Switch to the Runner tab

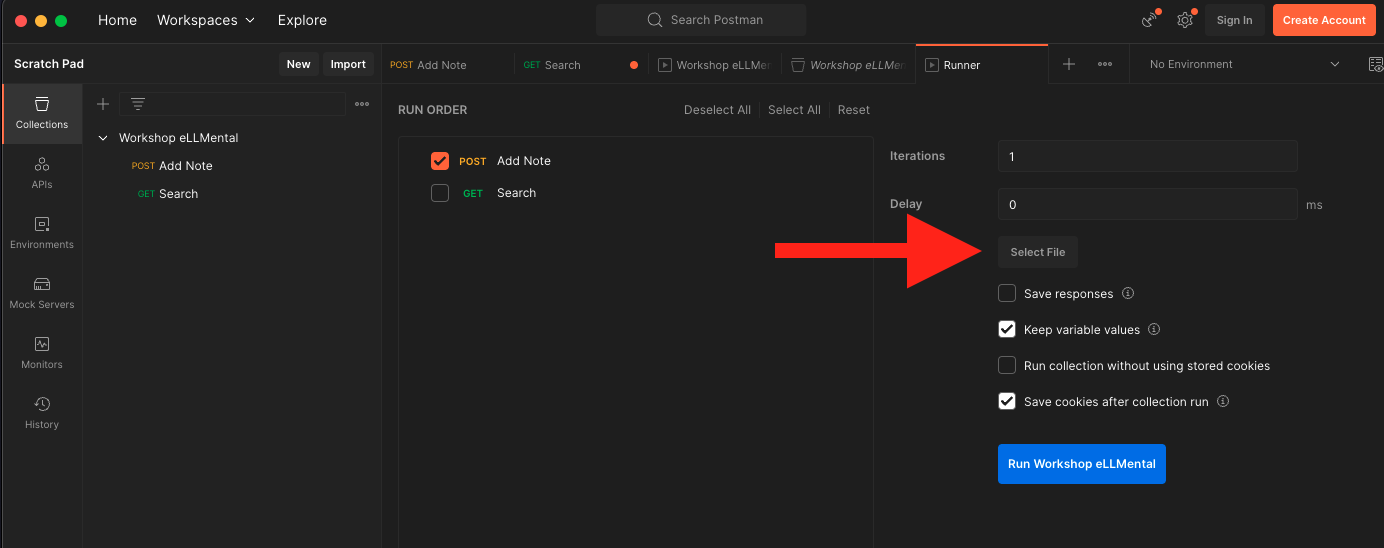click(982, 65)
